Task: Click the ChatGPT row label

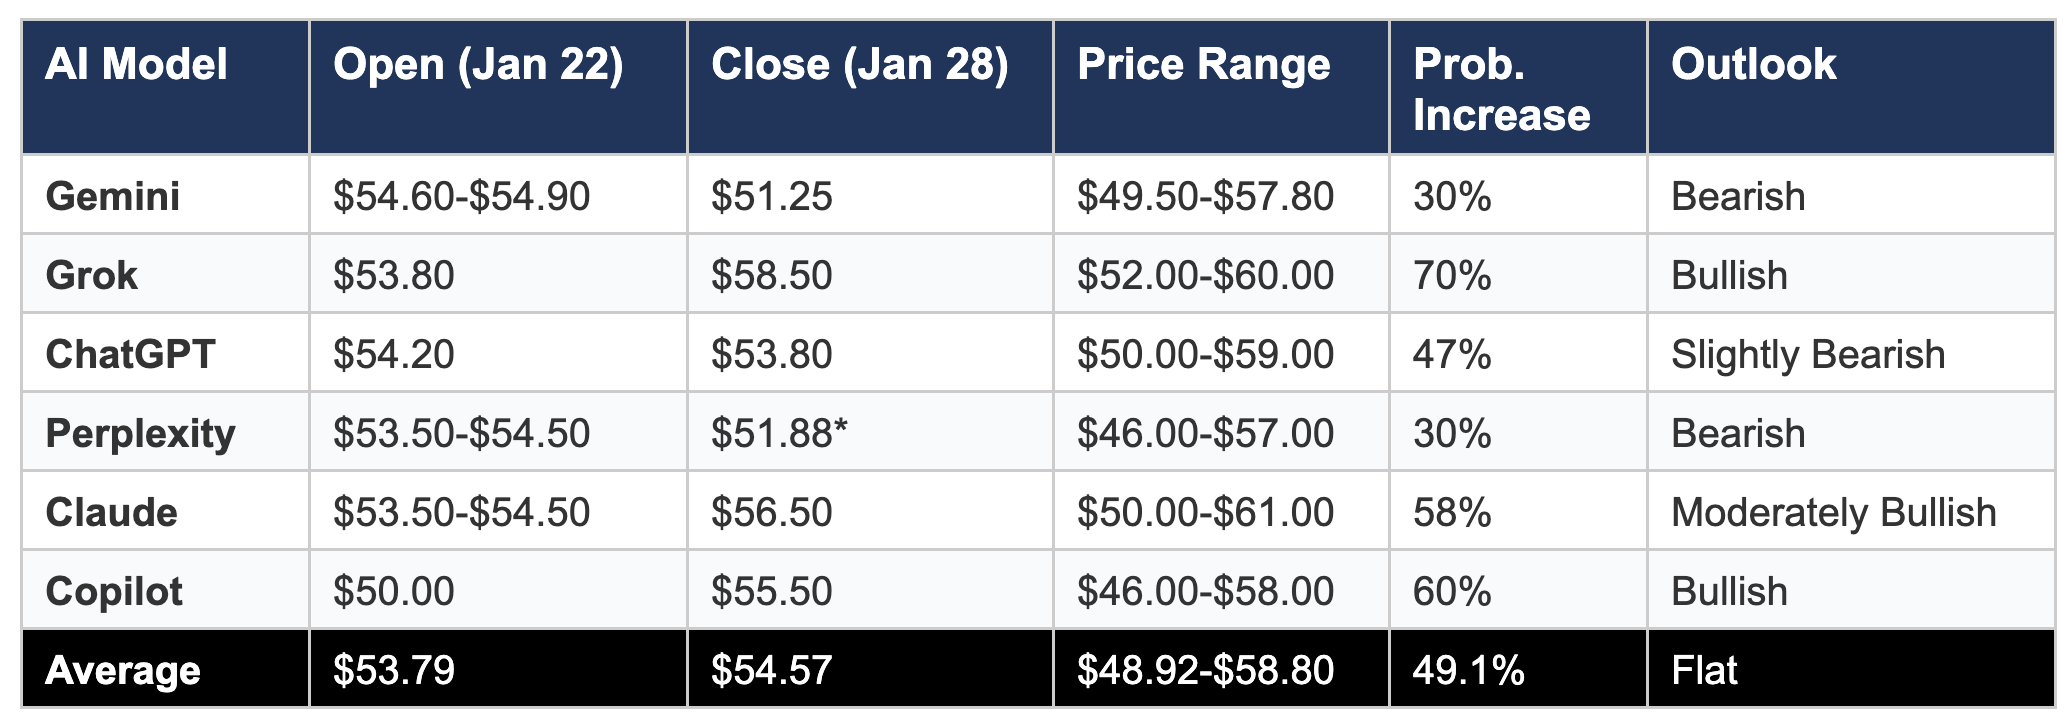Action: point(130,354)
